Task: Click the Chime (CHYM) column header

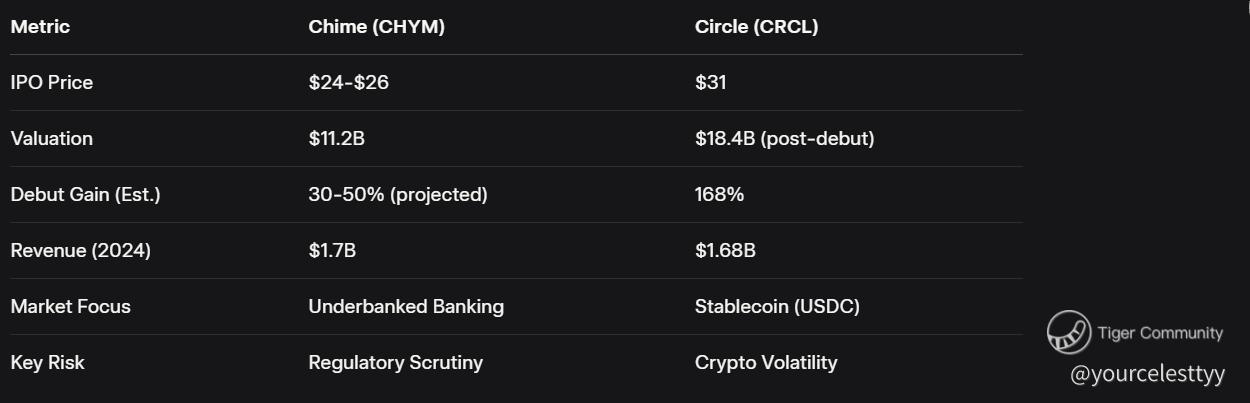Action: point(376,27)
